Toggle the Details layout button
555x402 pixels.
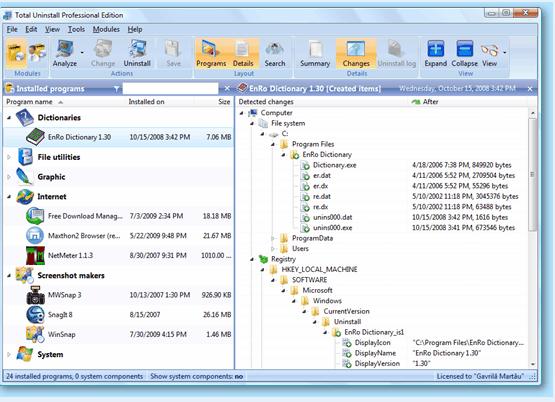[243, 53]
